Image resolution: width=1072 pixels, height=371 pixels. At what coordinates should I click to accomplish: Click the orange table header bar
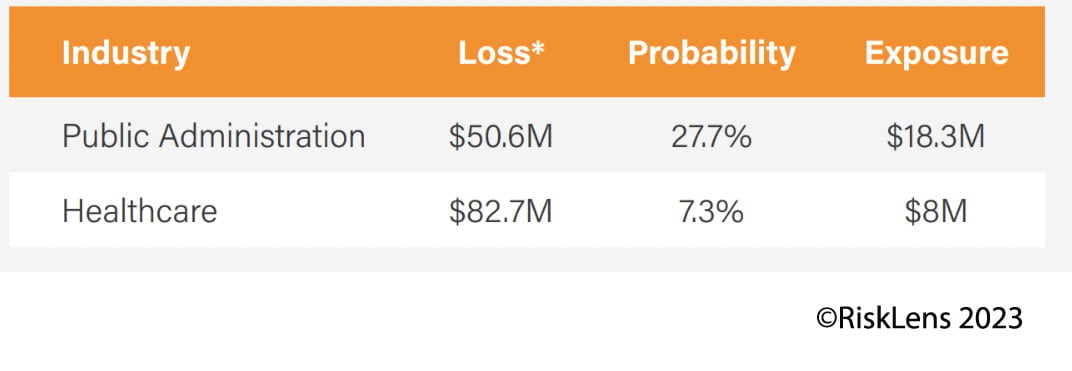[526, 52]
